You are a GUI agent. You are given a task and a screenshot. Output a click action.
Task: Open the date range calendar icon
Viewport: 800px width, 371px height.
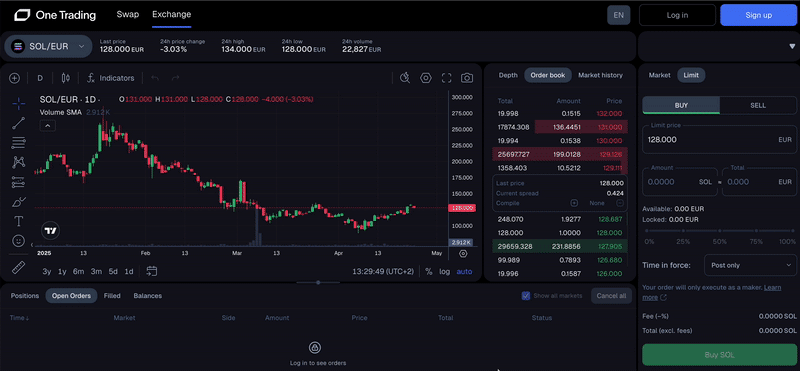pos(152,271)
